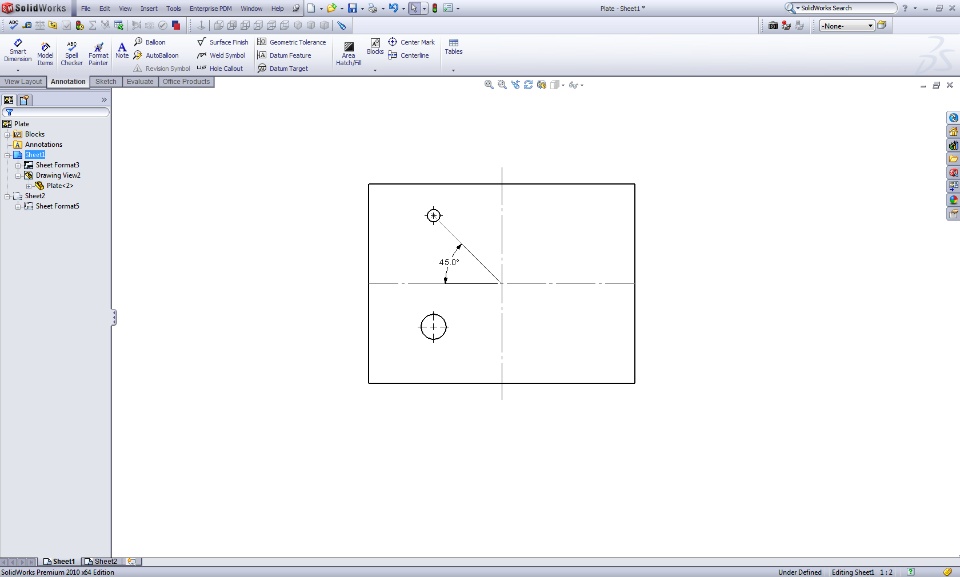This screenshot has width=960, height=577.
Task: Go to the Sheet2 bottom tab
Action: point(101,561)
